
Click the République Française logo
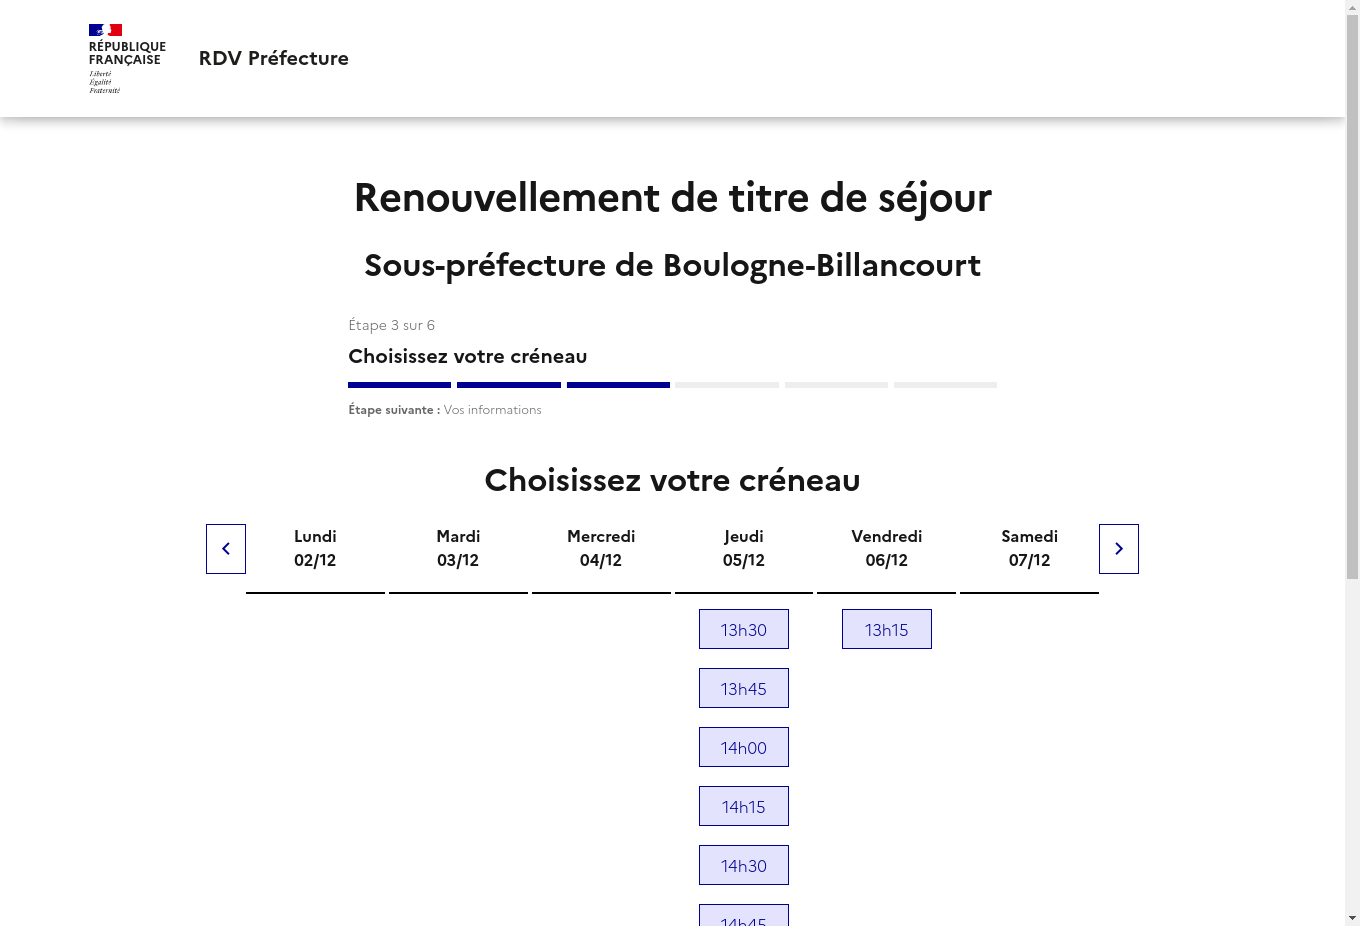point(127,59)
